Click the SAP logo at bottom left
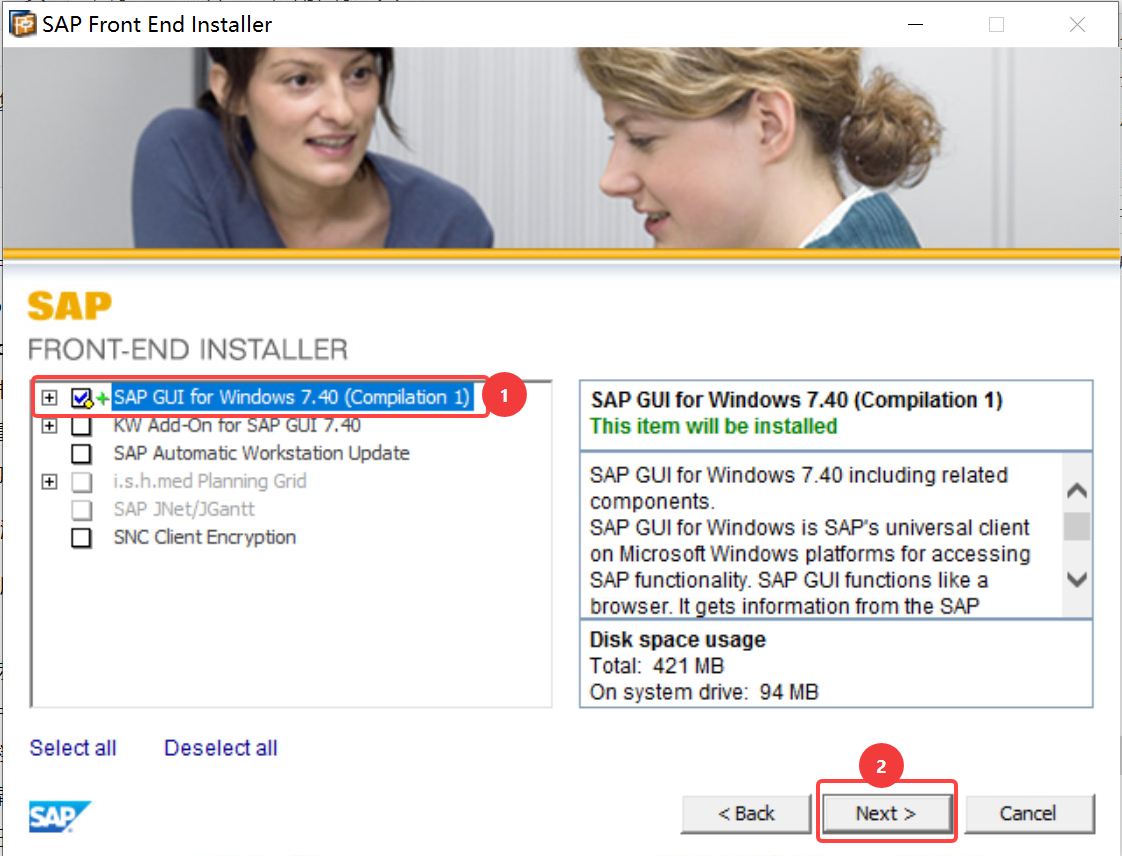Viewport: 1122px width, 856px height. coord(60,816)
